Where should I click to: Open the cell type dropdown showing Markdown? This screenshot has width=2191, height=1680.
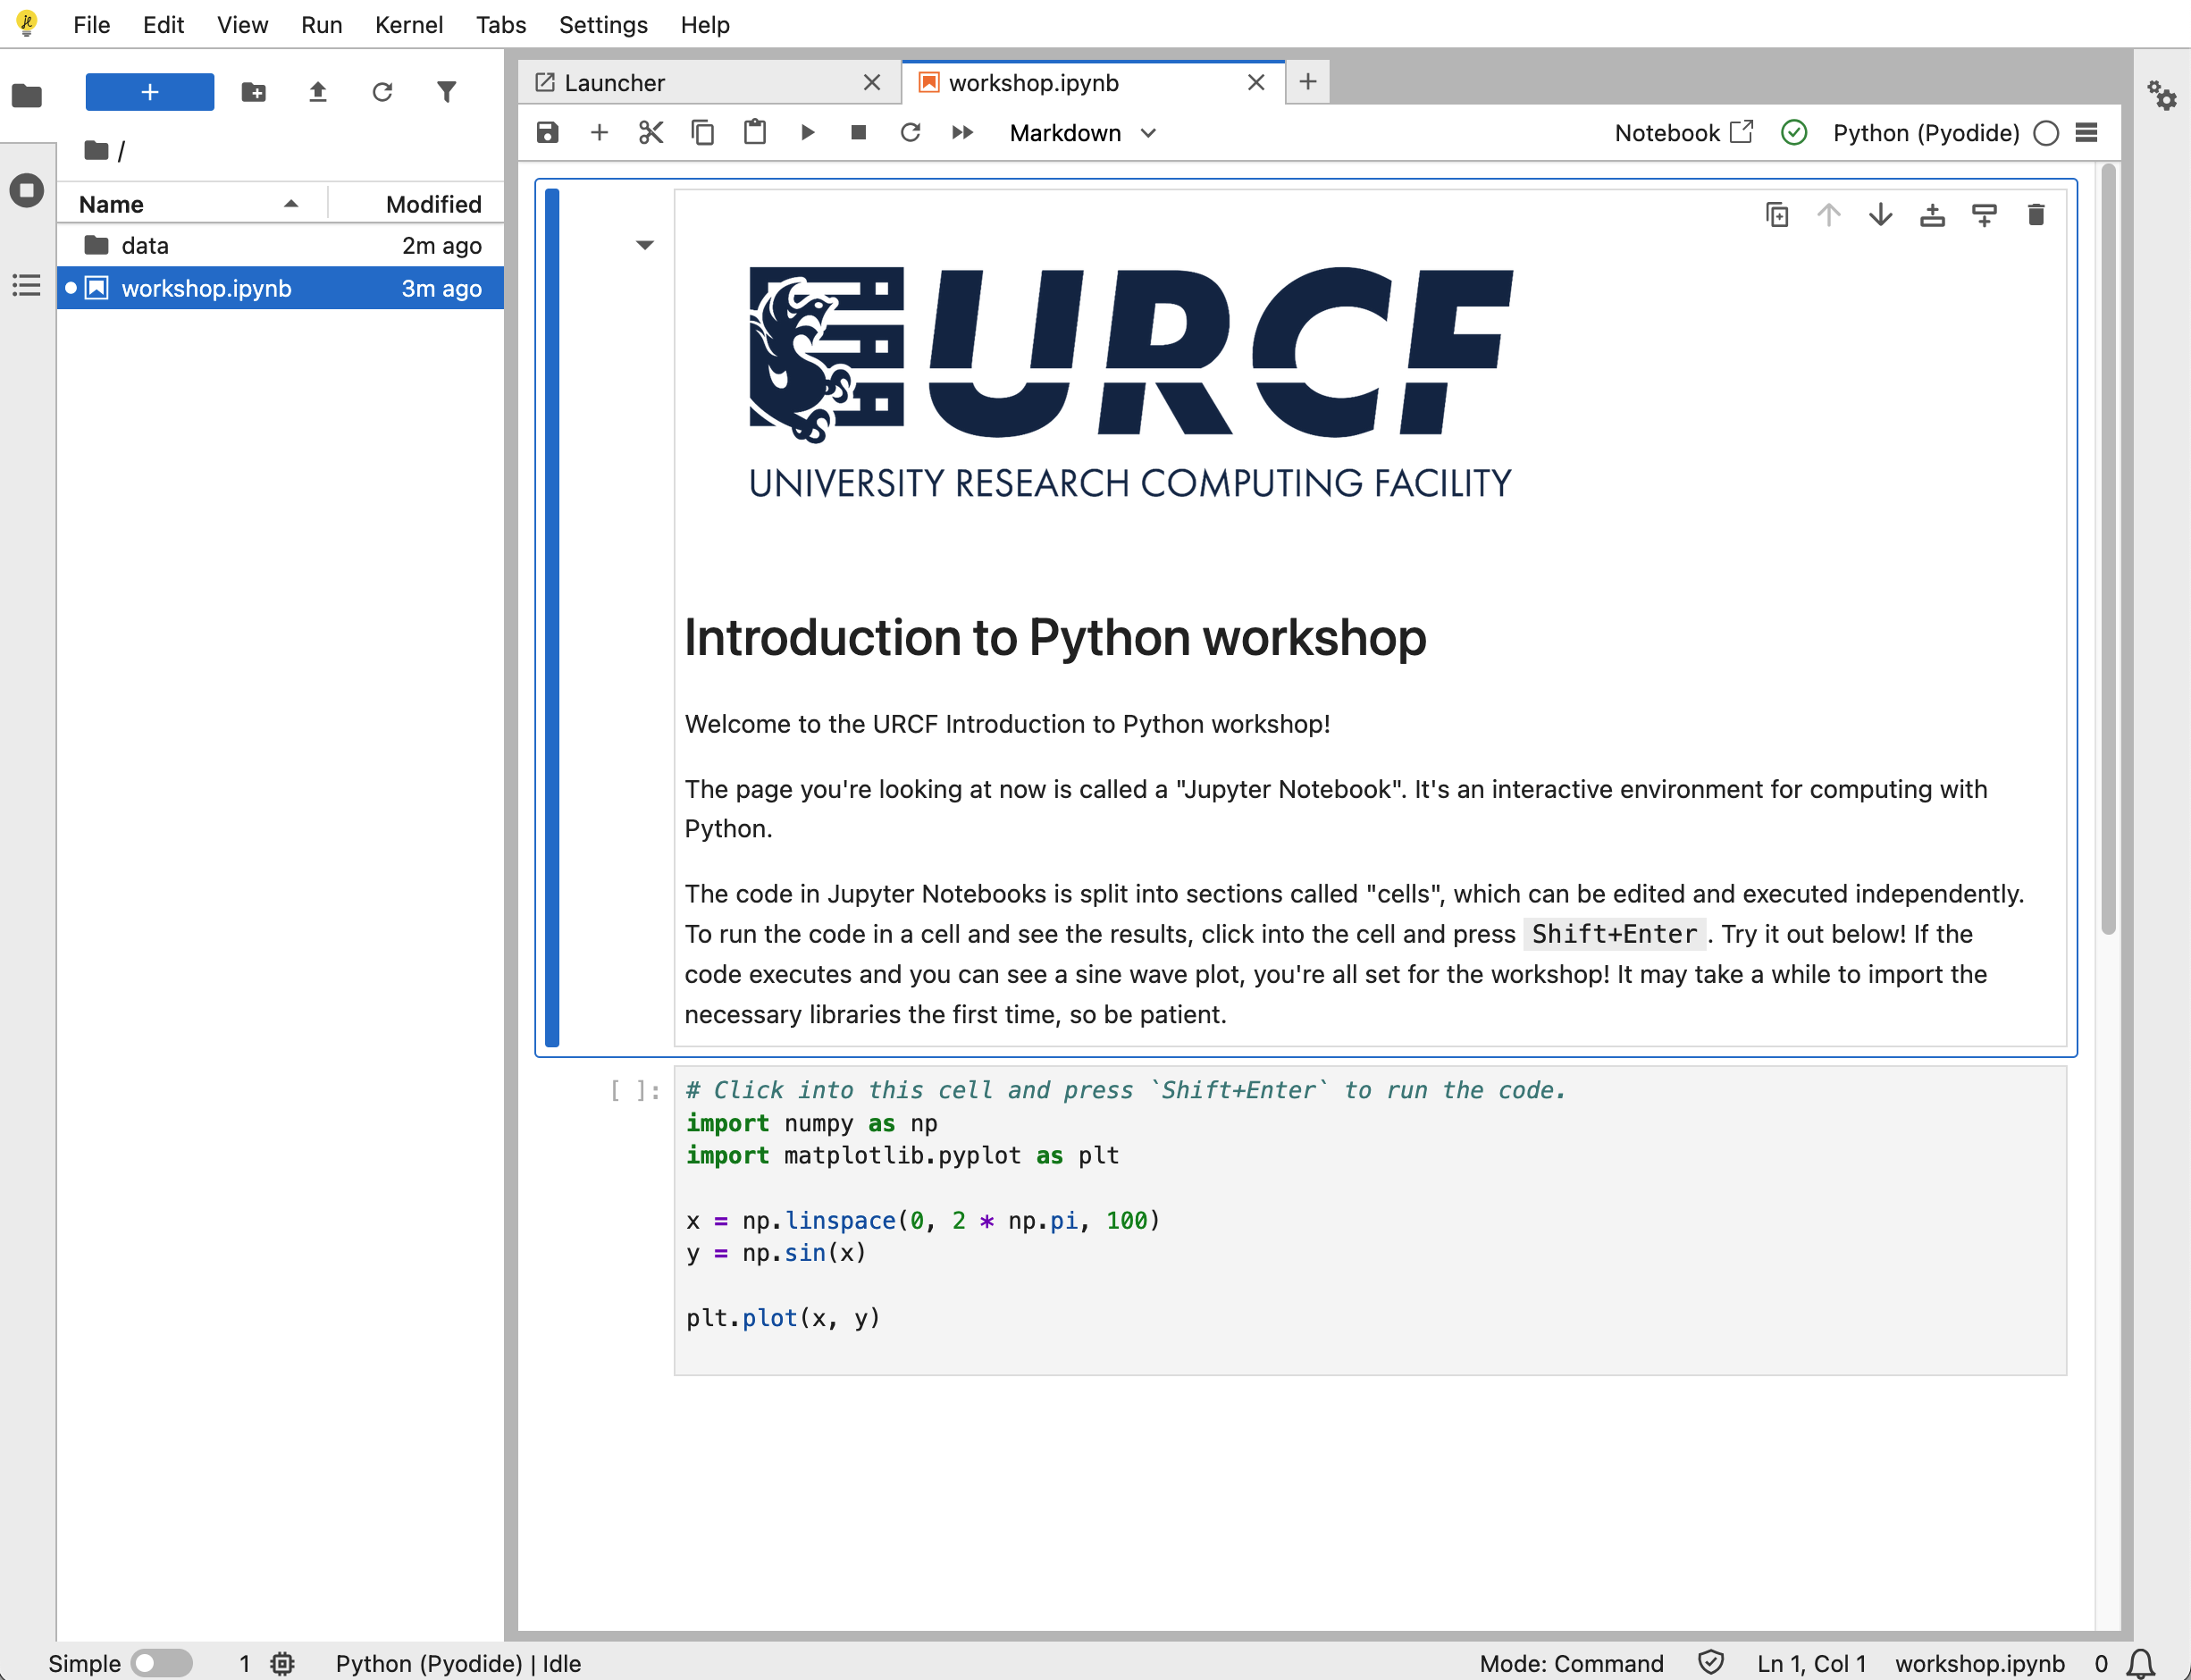[x=1082, y=132]
